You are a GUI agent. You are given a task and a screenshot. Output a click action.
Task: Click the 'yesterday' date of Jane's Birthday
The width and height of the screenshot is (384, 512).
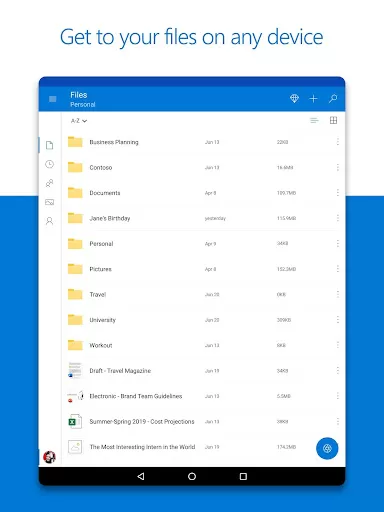[x=215, y=218]
